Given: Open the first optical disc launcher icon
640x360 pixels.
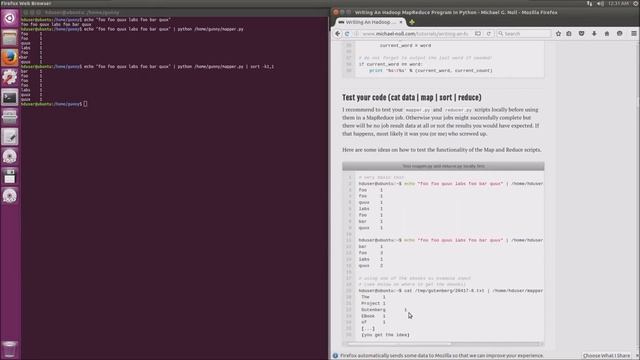Looking at the screenshot, I should (10, 156).
